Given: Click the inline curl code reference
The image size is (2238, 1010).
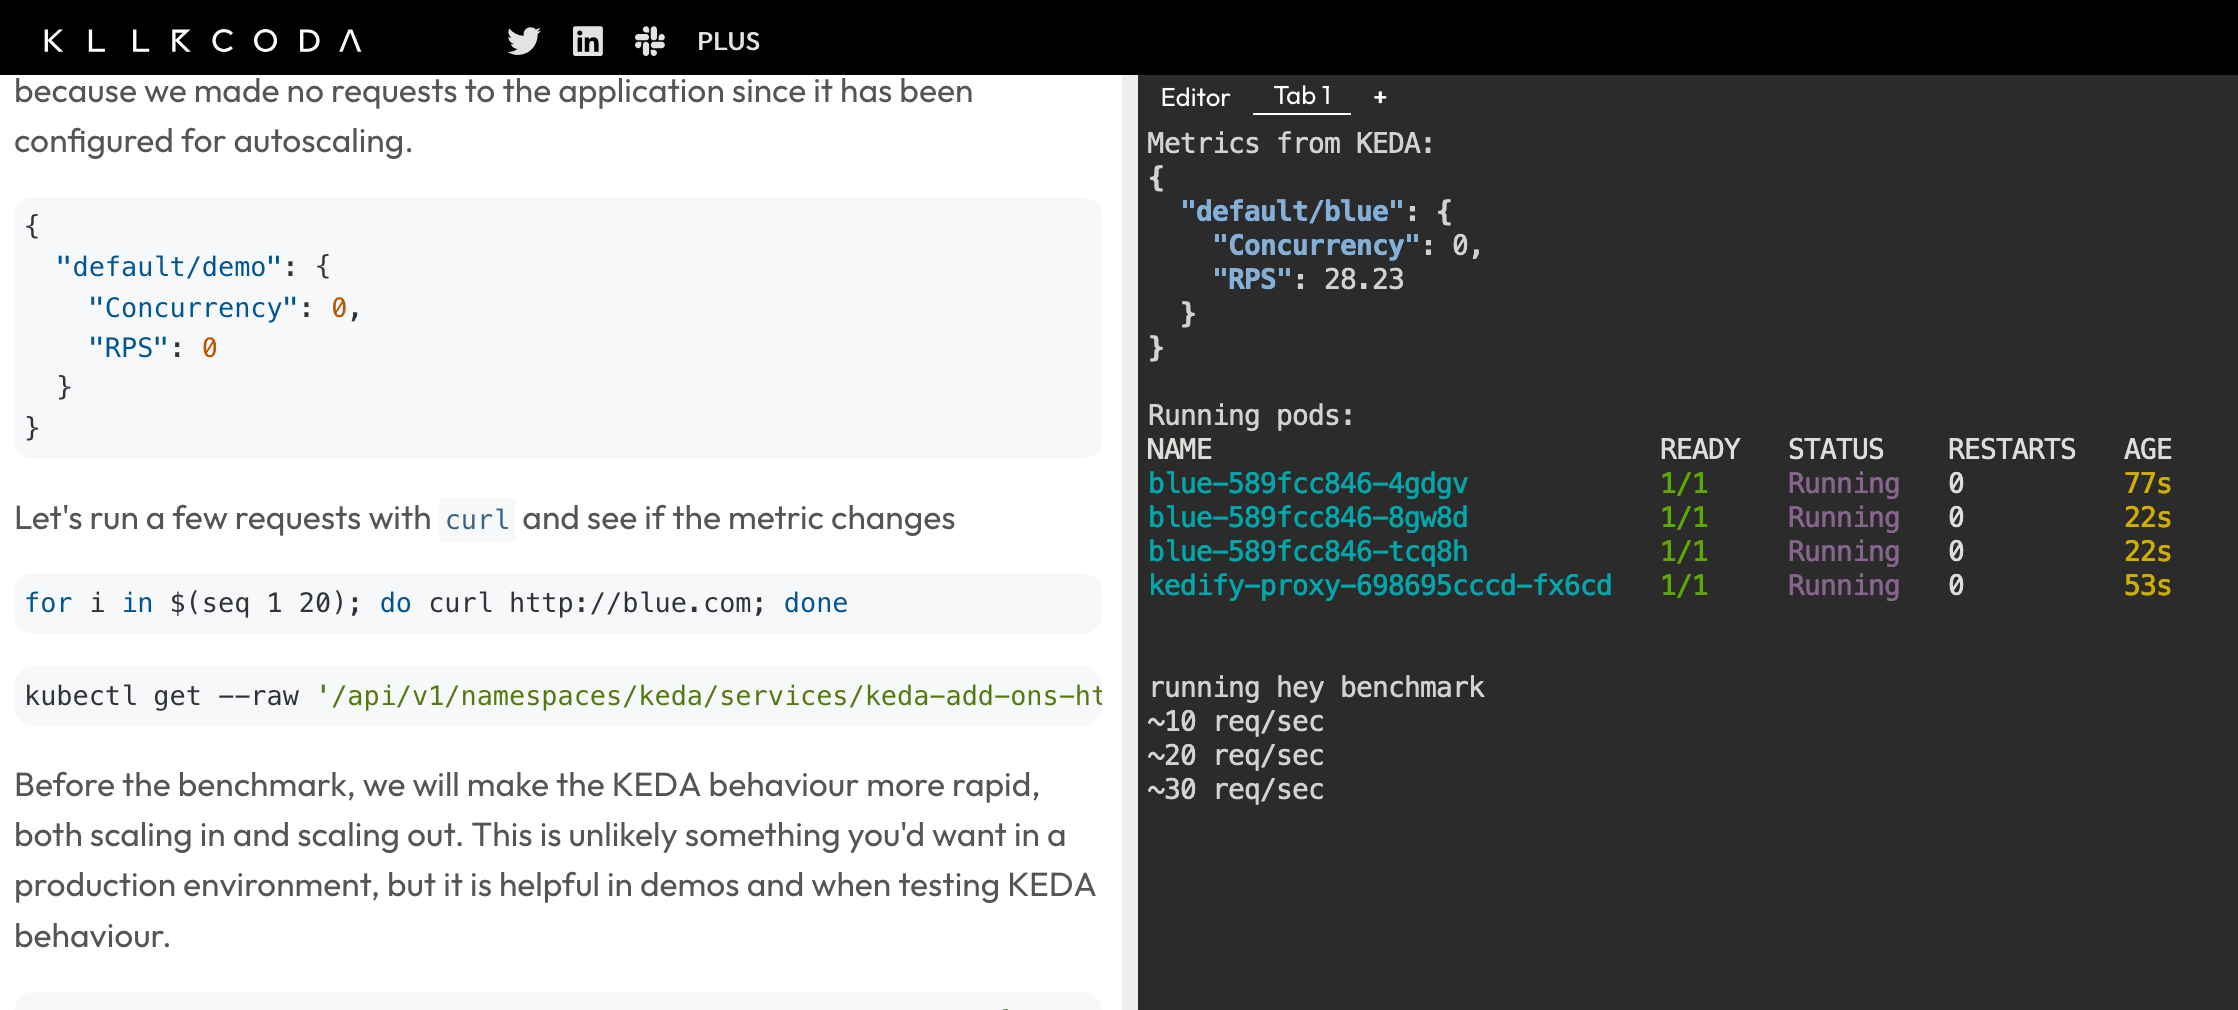Looking at the screenshot, I should [x=477, y=519].
